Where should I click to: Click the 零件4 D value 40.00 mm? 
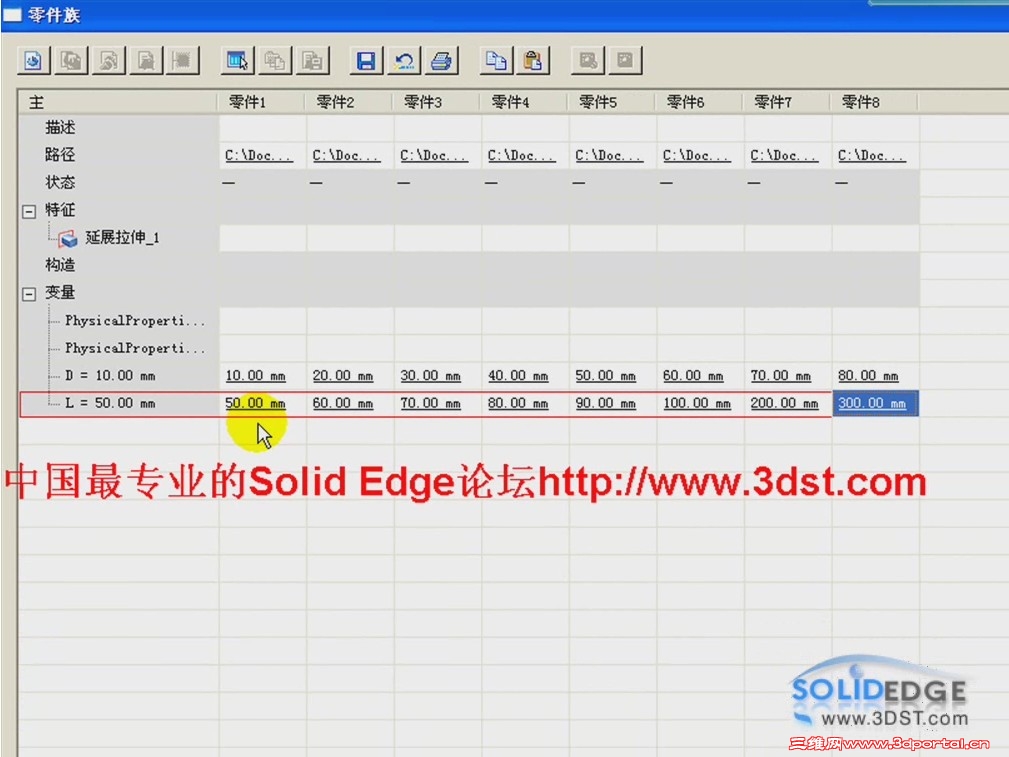point(518,376)
